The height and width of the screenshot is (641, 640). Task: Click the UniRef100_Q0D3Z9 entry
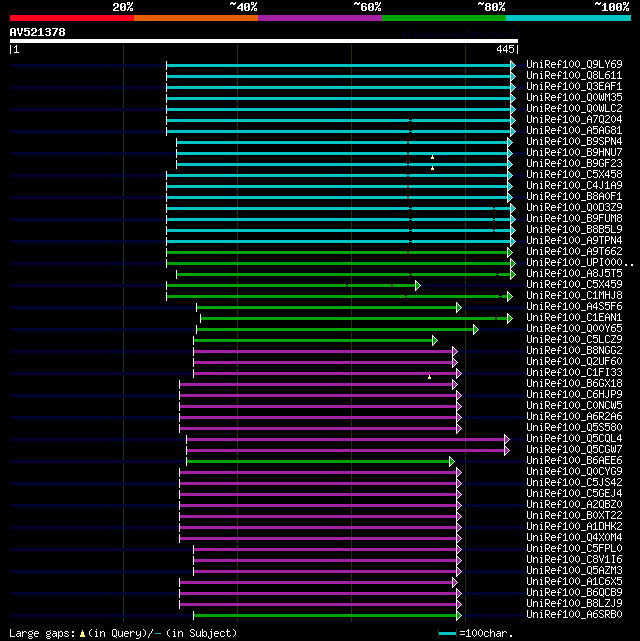point(574,208)
